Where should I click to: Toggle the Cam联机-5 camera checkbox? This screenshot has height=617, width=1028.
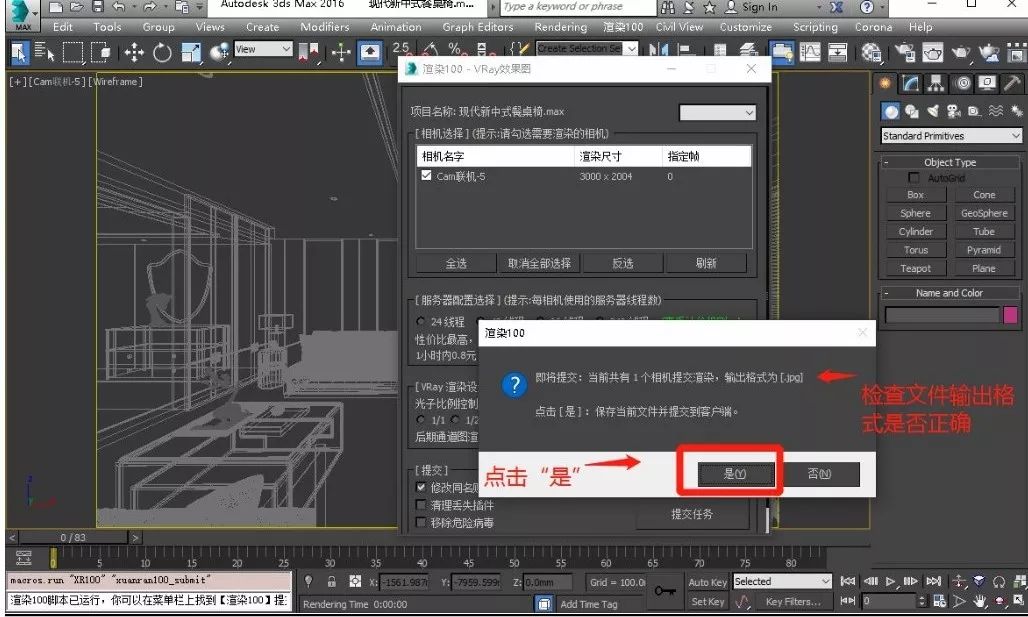pos(426,176)
